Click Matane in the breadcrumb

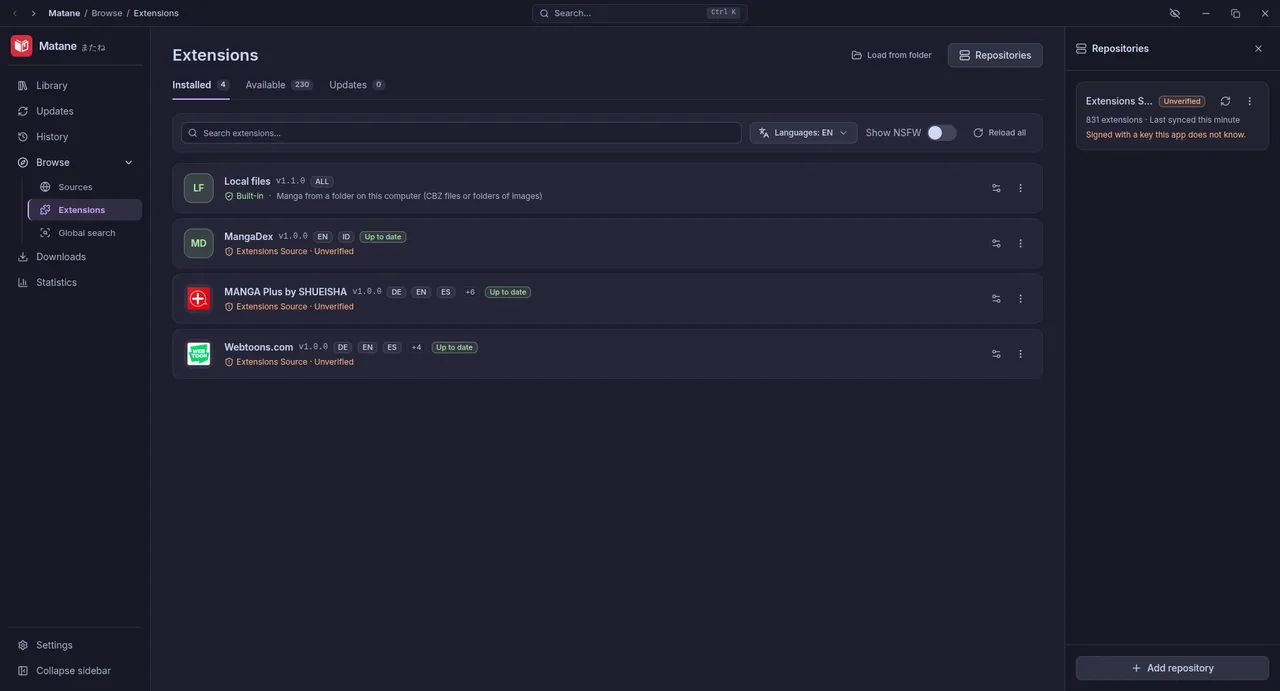[64, 13]
